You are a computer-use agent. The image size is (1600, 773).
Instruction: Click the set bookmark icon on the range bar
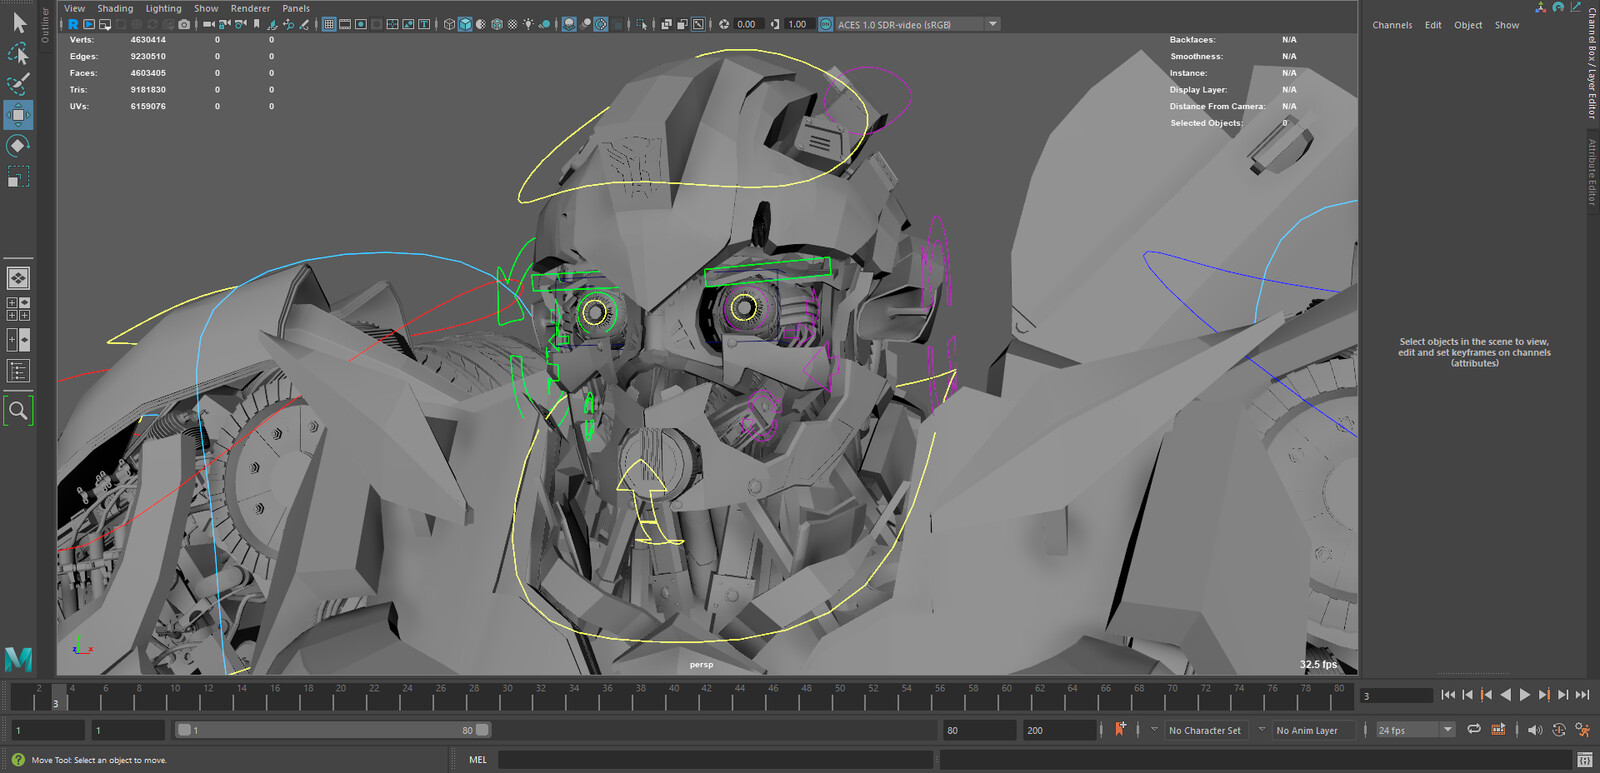coord(1120,729)
